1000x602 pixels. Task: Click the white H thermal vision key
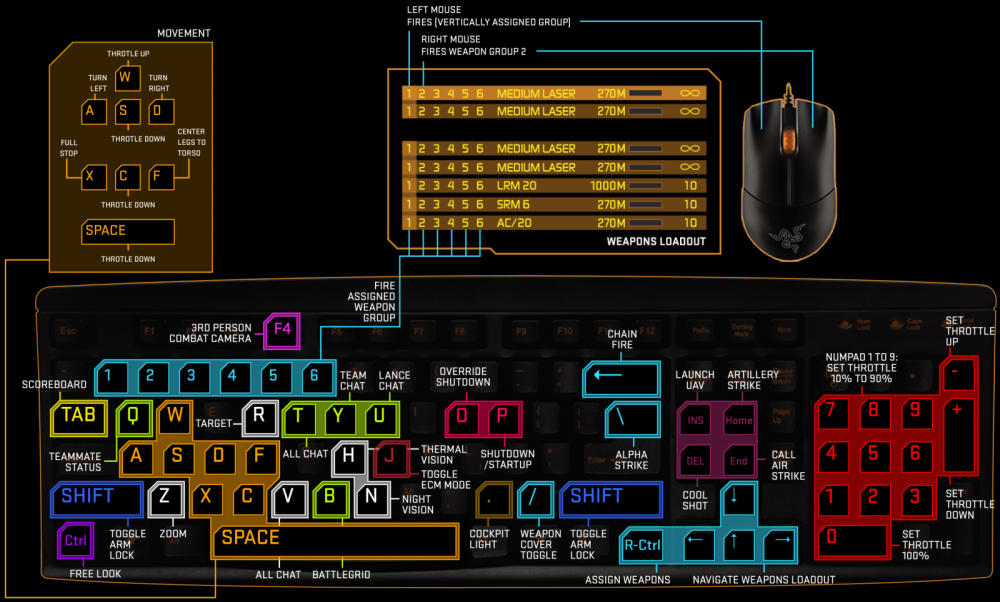pyautogui.click(x=349, y=458)
